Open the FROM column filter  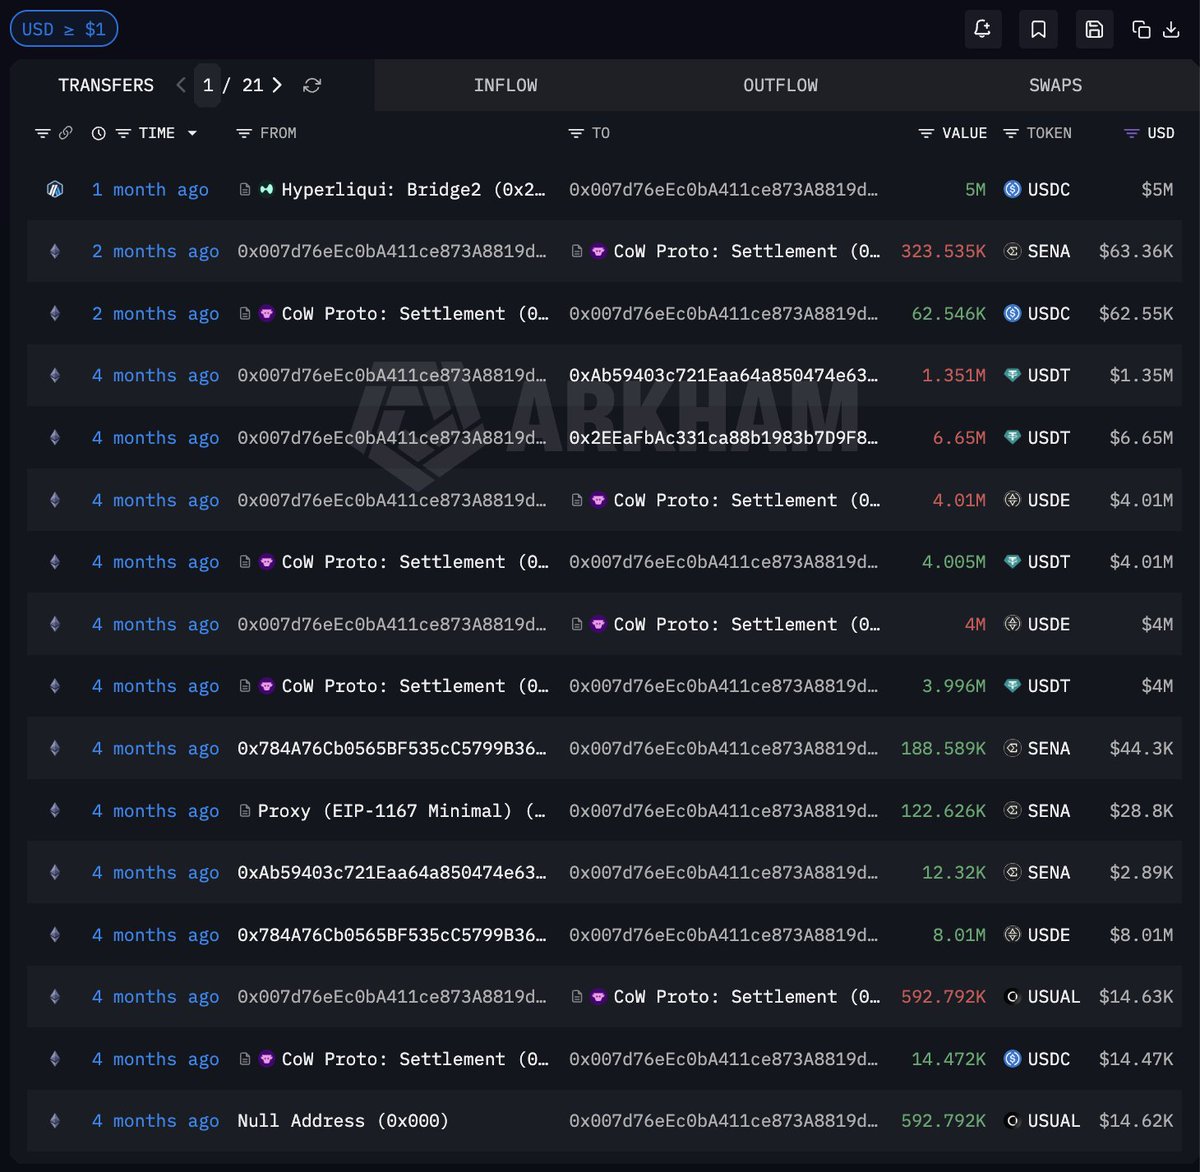243,133
